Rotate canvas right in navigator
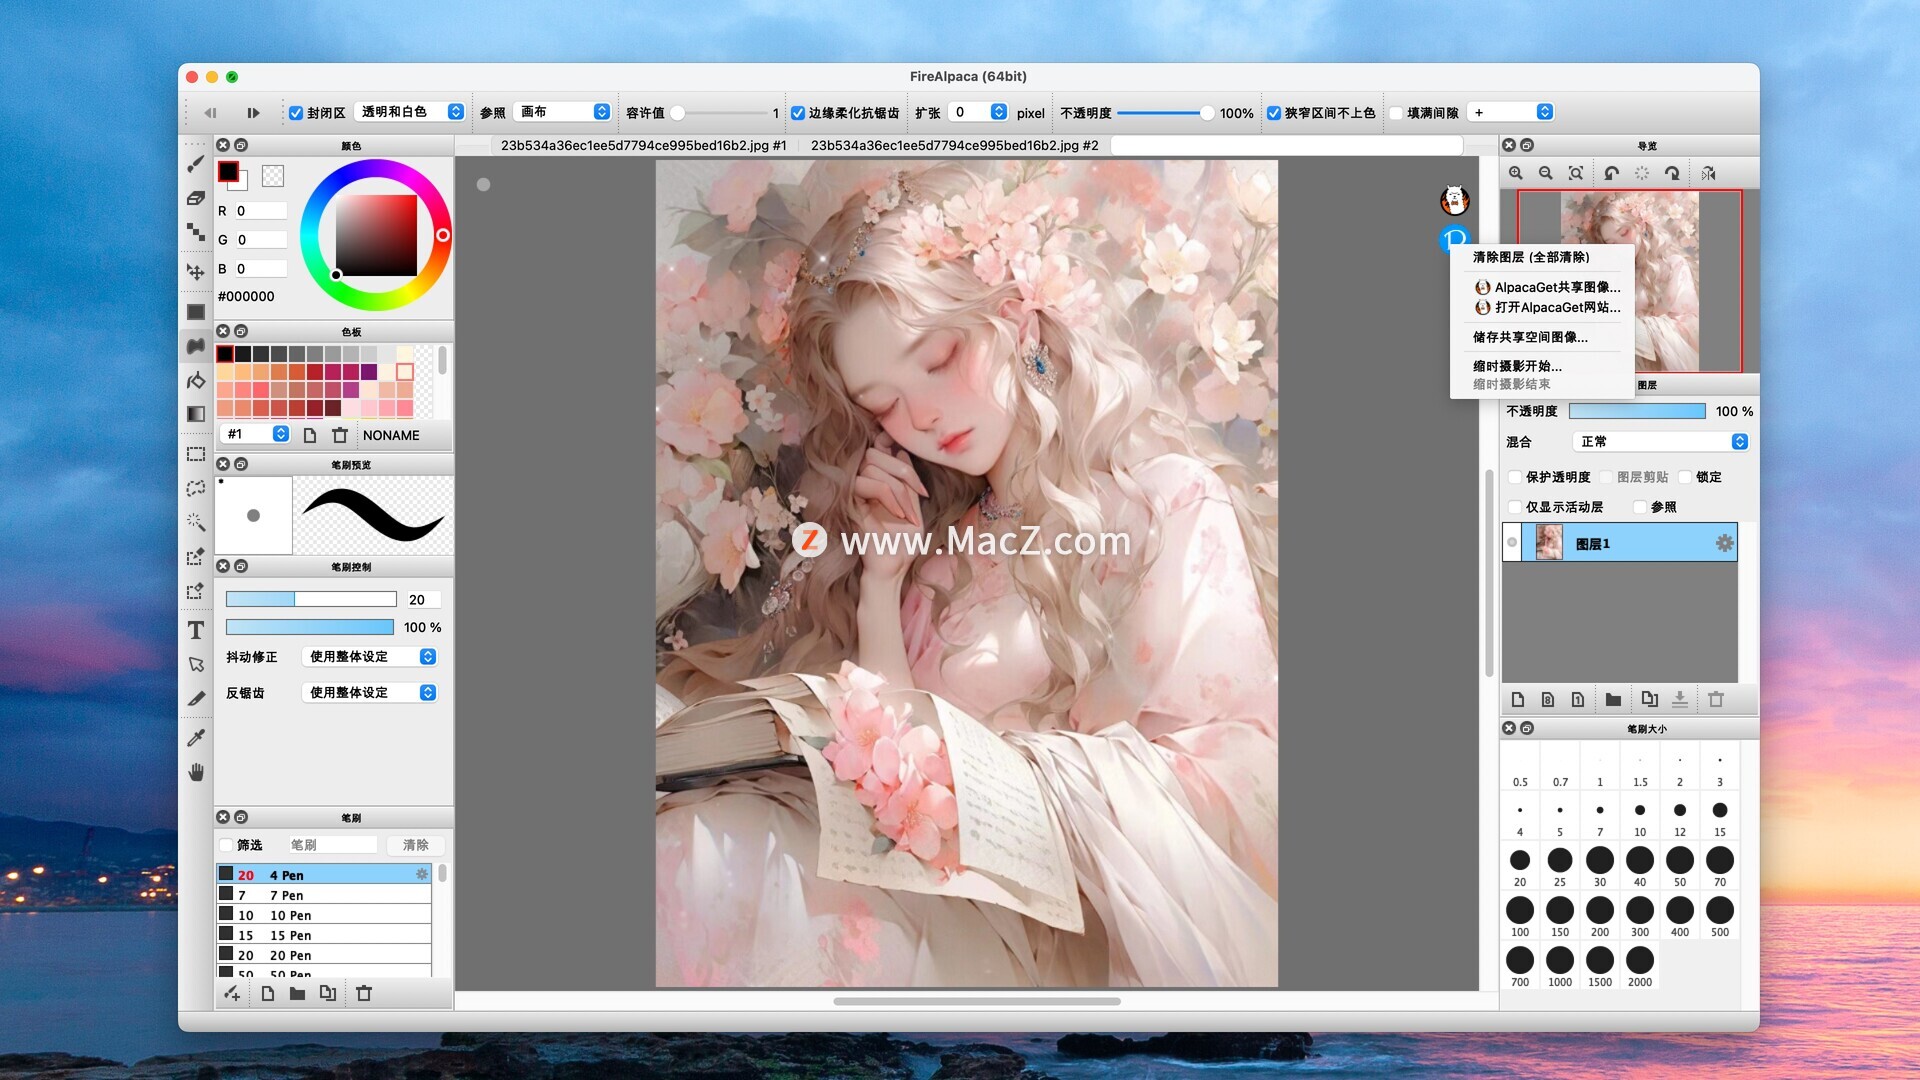The height and width of the screenshot is (1080, 1920). (x=1672, y=173)
